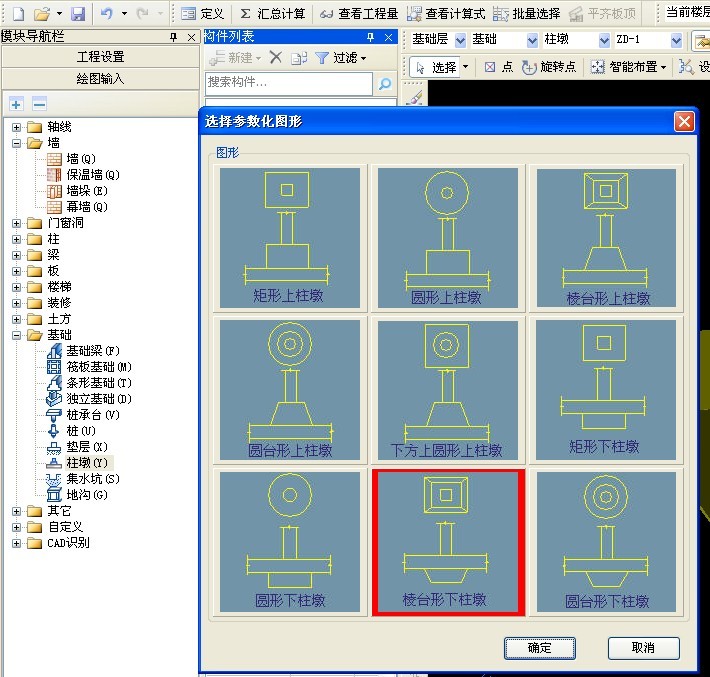The image size is (710, 677).
Task: Expand the 门窗洞 tree folder
Action: click(16, 223)
